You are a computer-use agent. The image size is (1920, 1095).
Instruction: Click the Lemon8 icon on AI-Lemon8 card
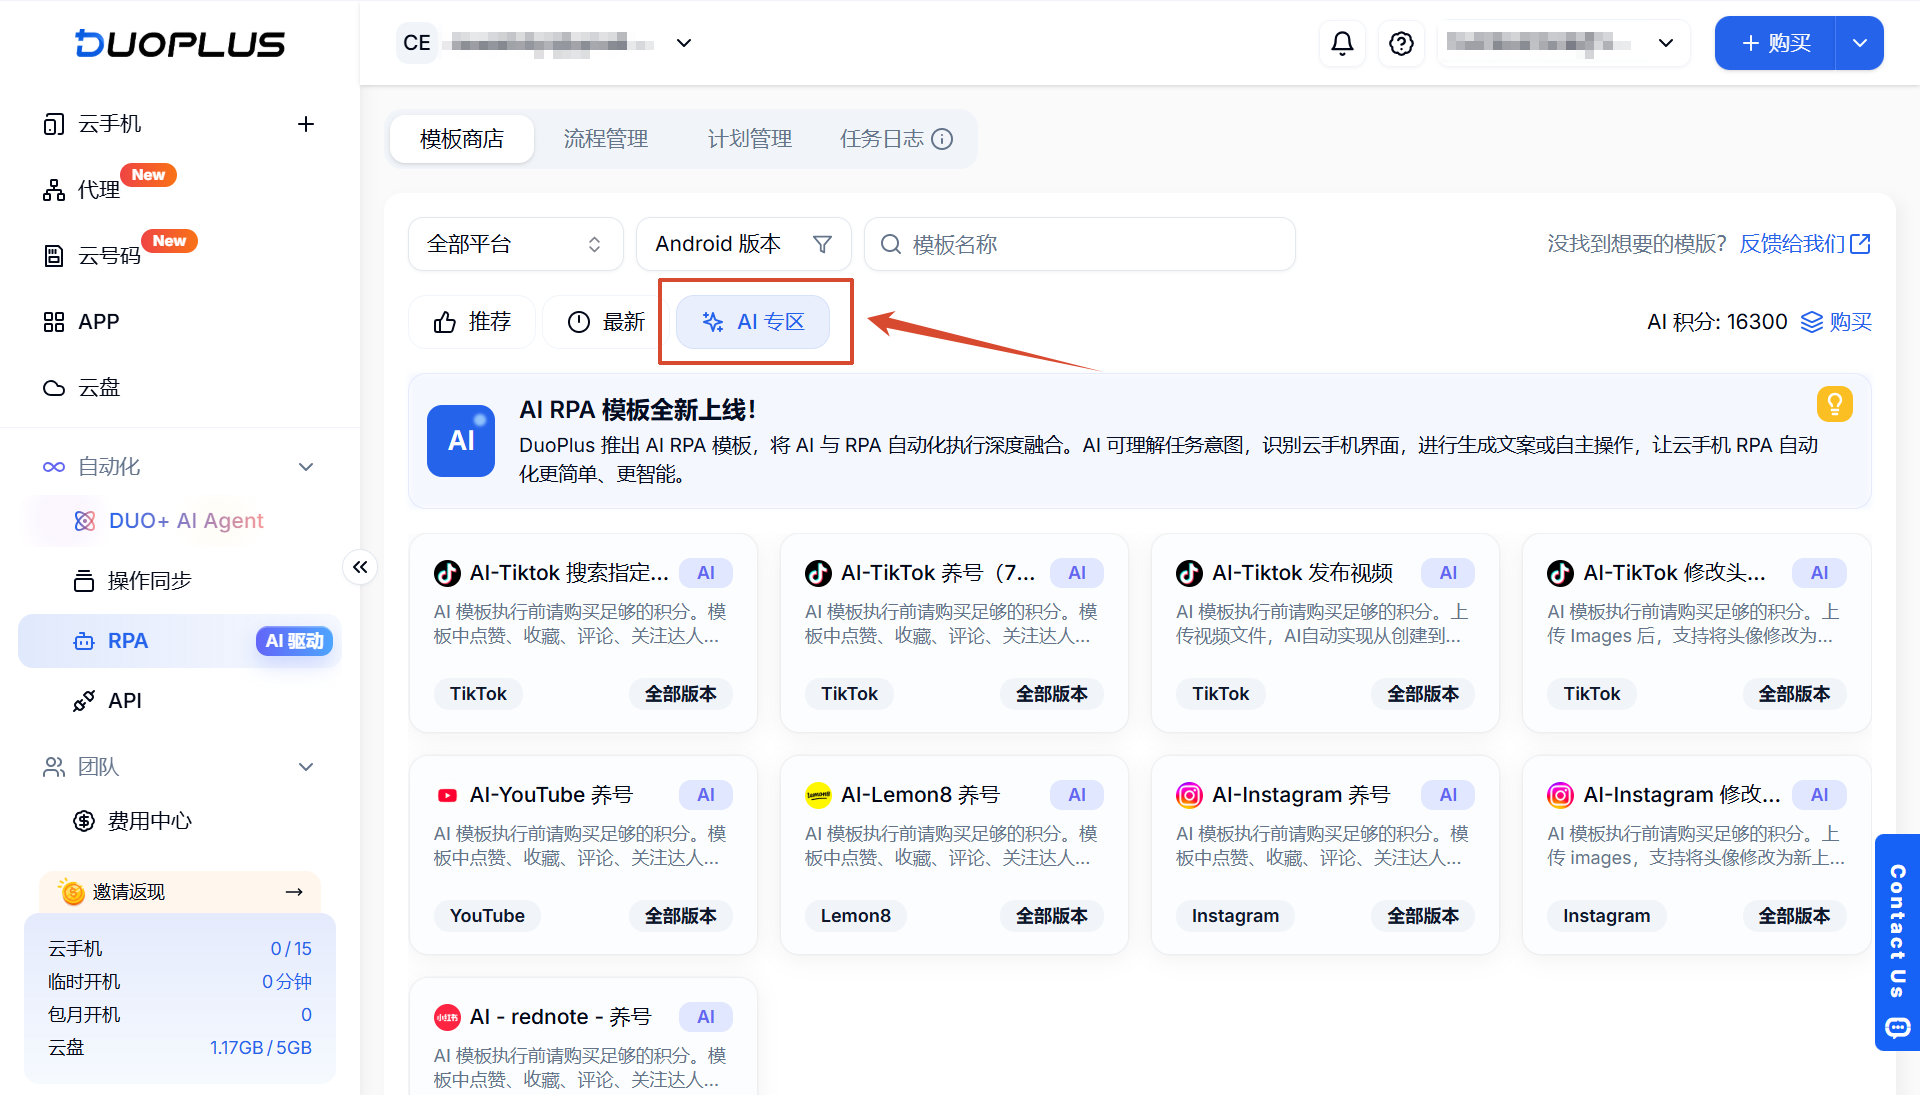818,795
